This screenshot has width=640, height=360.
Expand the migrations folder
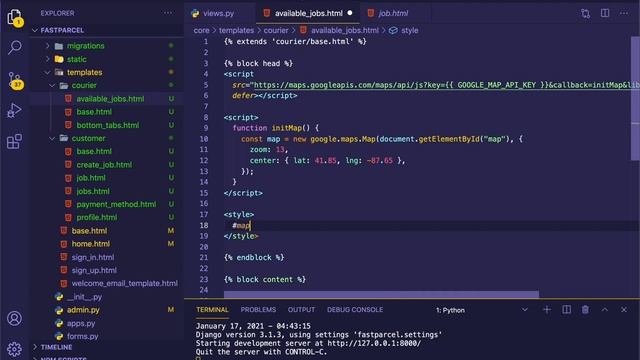pos(48,46)
